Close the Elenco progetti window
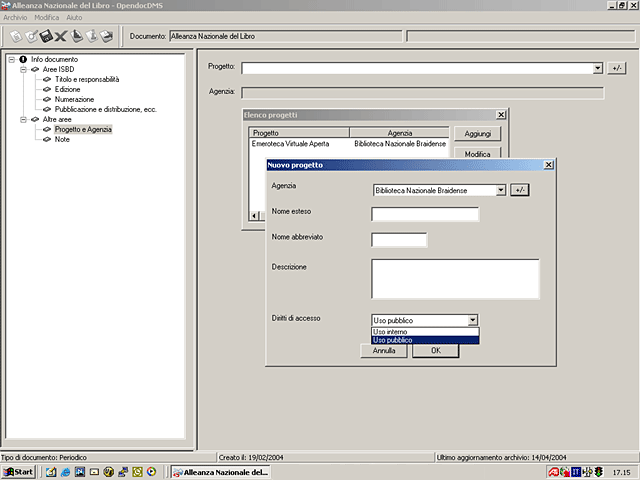The height and width of the screenshot is (480, 640). pyautogui.click(x=501, y=115)
